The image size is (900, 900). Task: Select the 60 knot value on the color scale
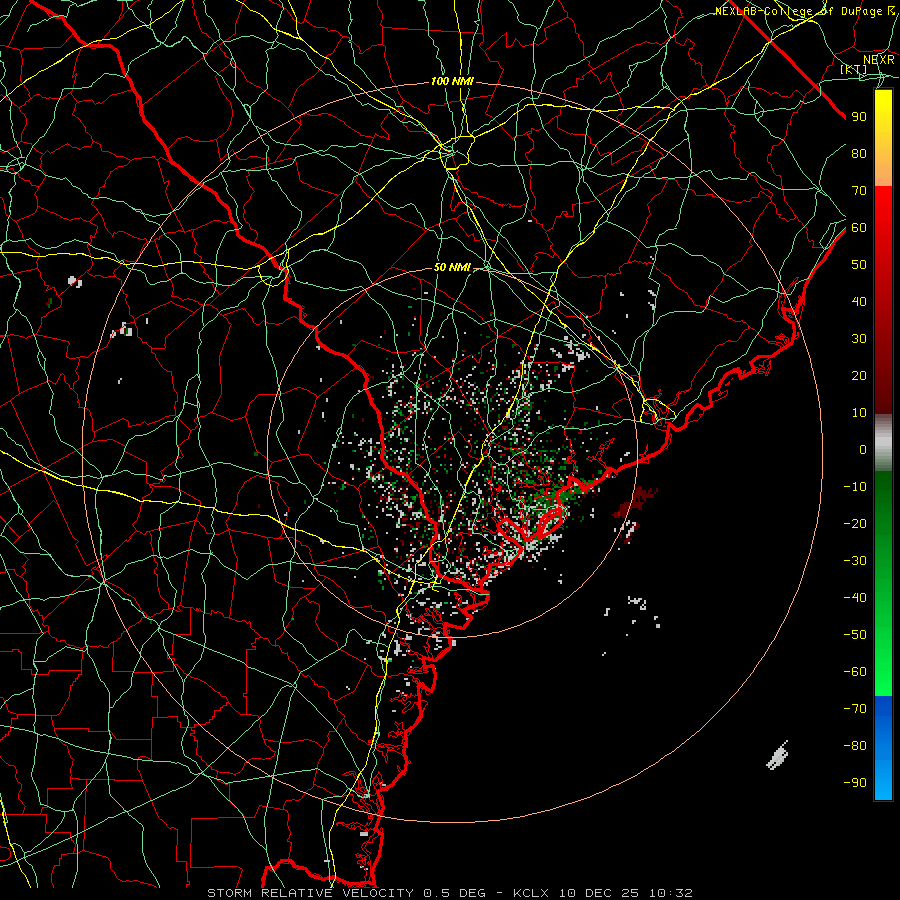pyautogui.click(x=859, y=227)
